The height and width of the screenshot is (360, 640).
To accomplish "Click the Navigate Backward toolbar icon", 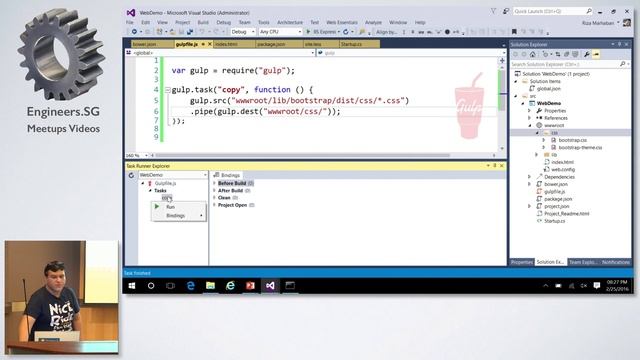I will click(x=134, y=32).
